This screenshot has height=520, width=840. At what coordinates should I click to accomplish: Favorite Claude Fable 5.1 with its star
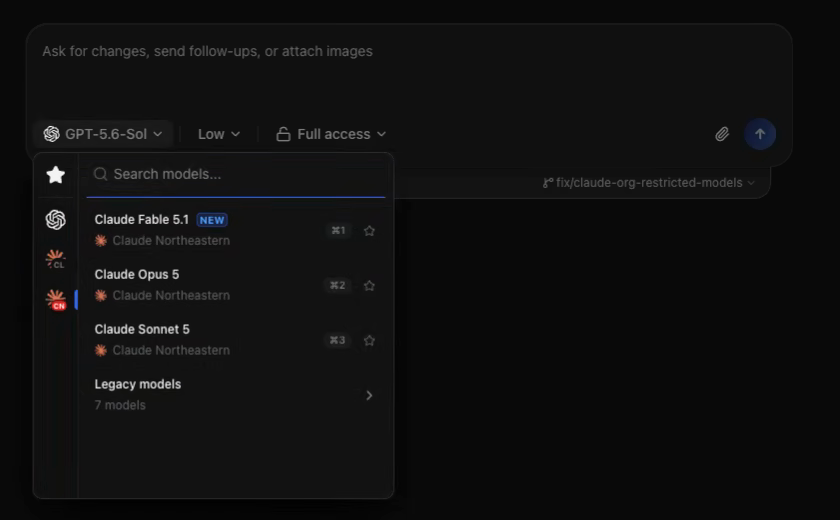pyautogui.click(x=369, y=231)
